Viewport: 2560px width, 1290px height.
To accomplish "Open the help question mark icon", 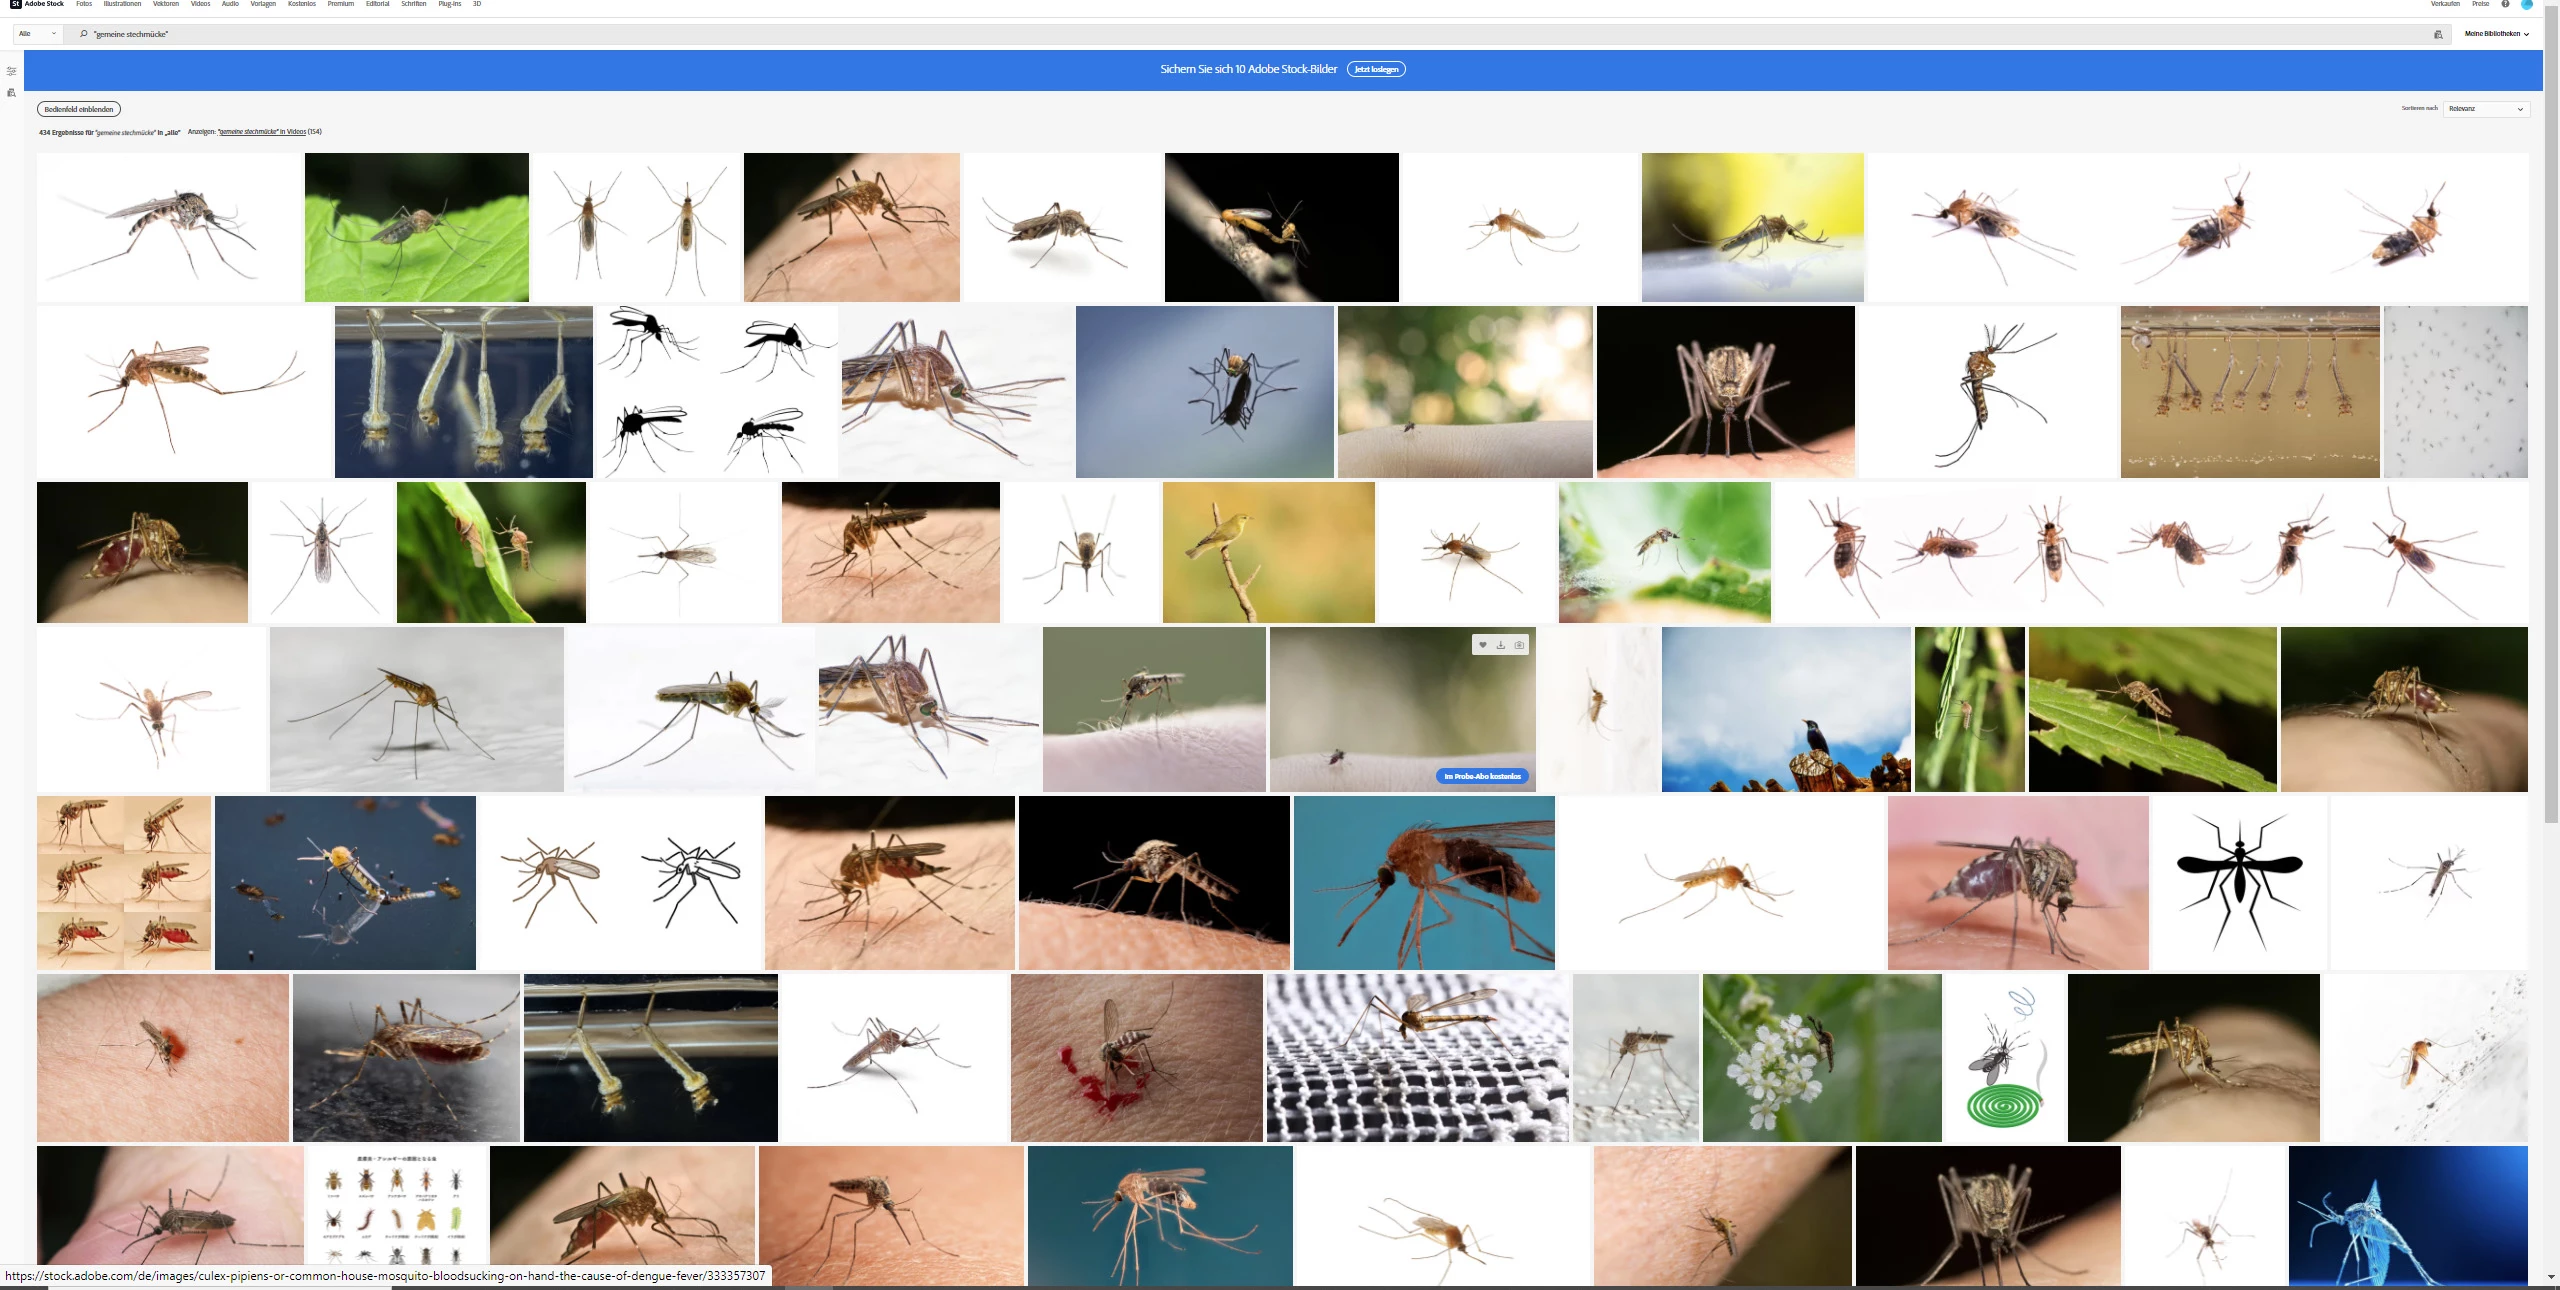I will [x=2505, y=4].
